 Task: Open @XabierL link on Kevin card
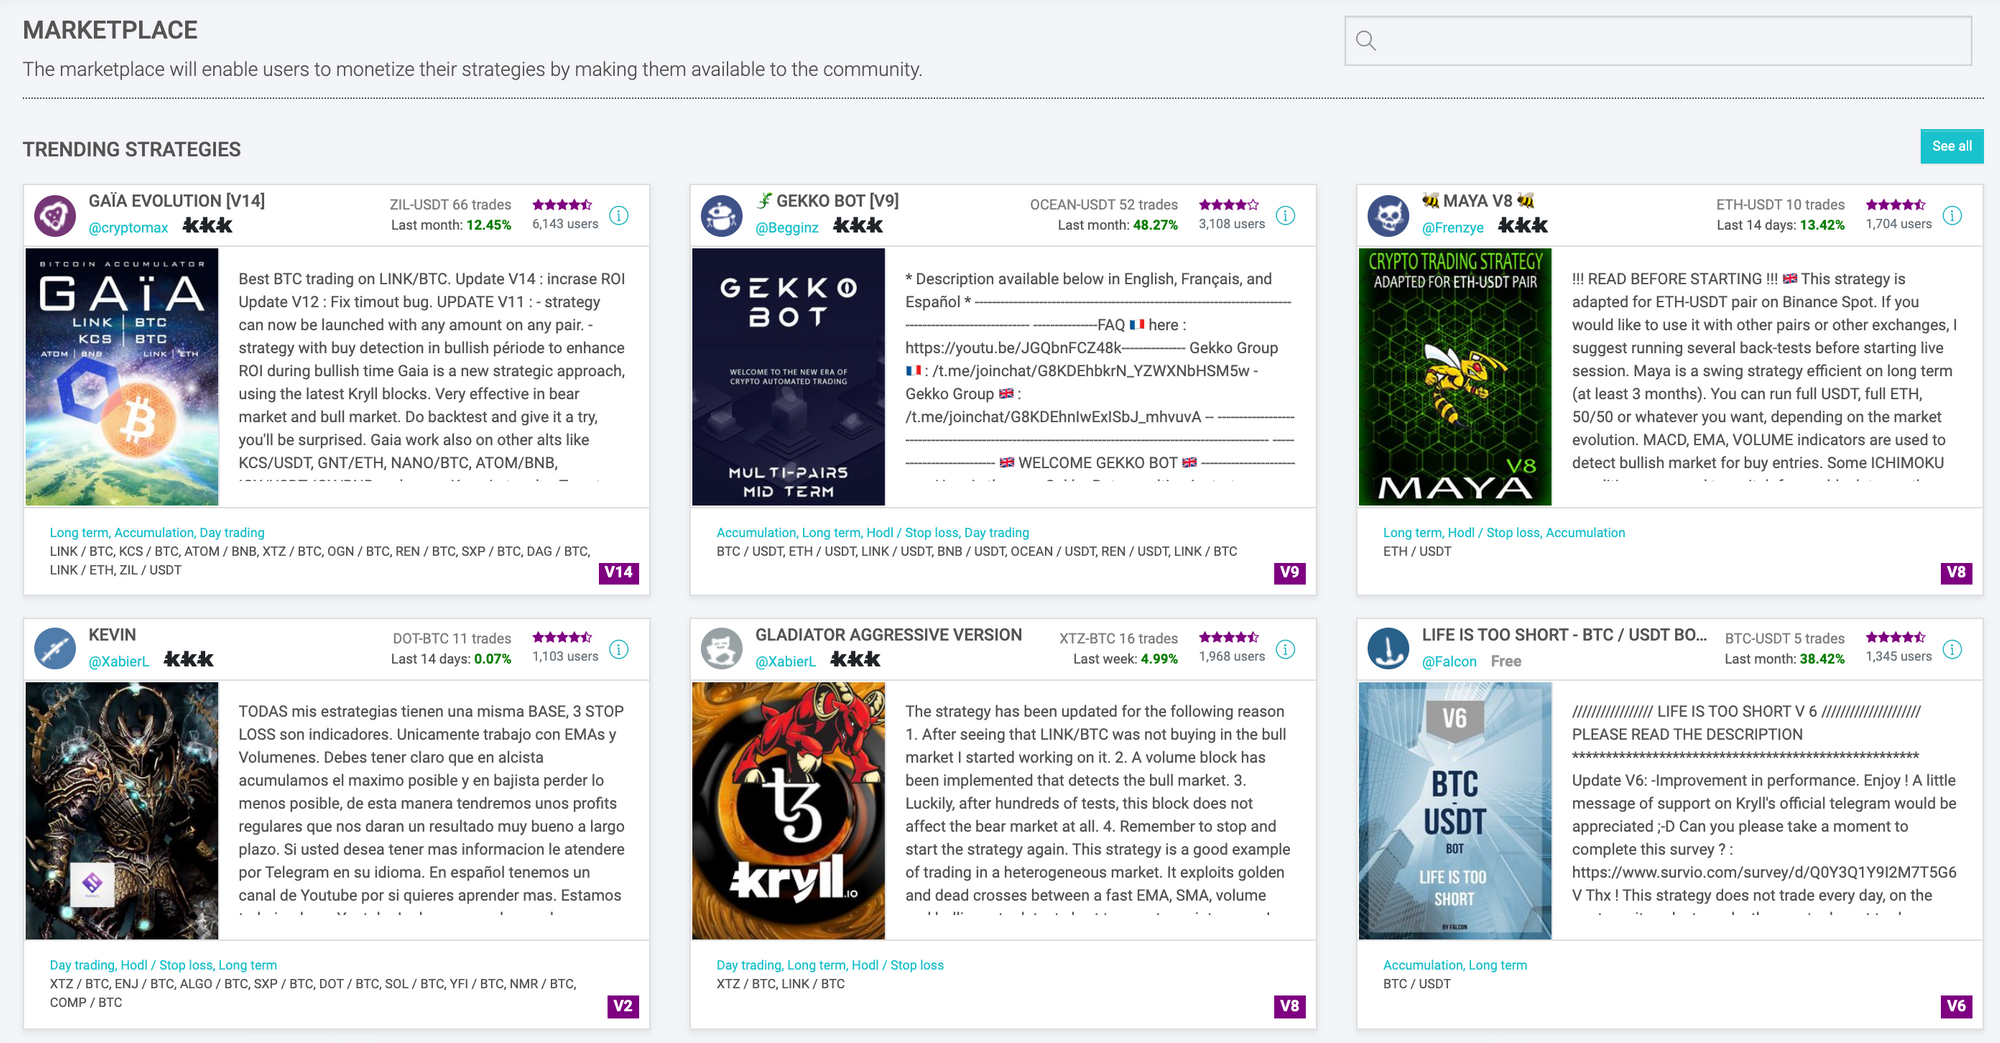(x=119, y=661)
